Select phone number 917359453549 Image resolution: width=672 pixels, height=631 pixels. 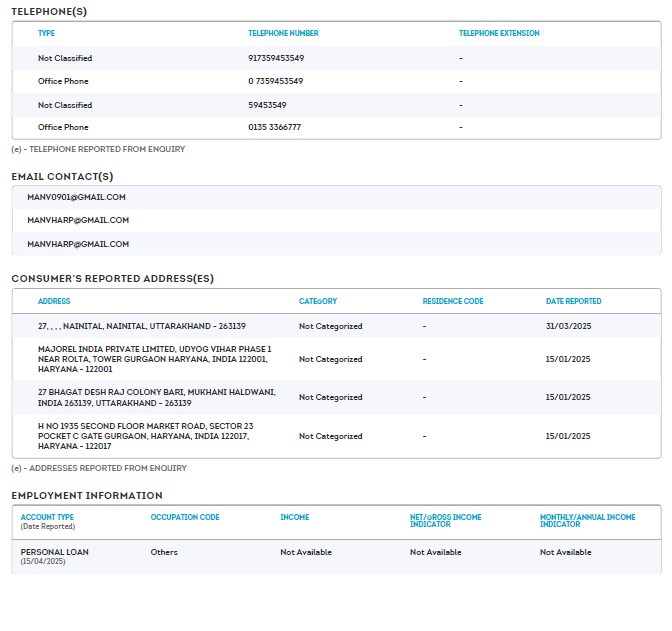click(276, 58)
